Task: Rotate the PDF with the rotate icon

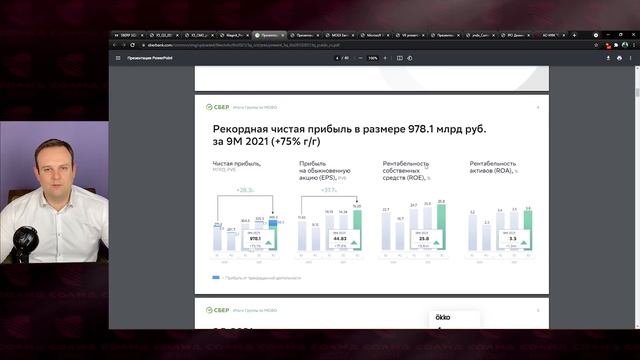Action: 410,58
